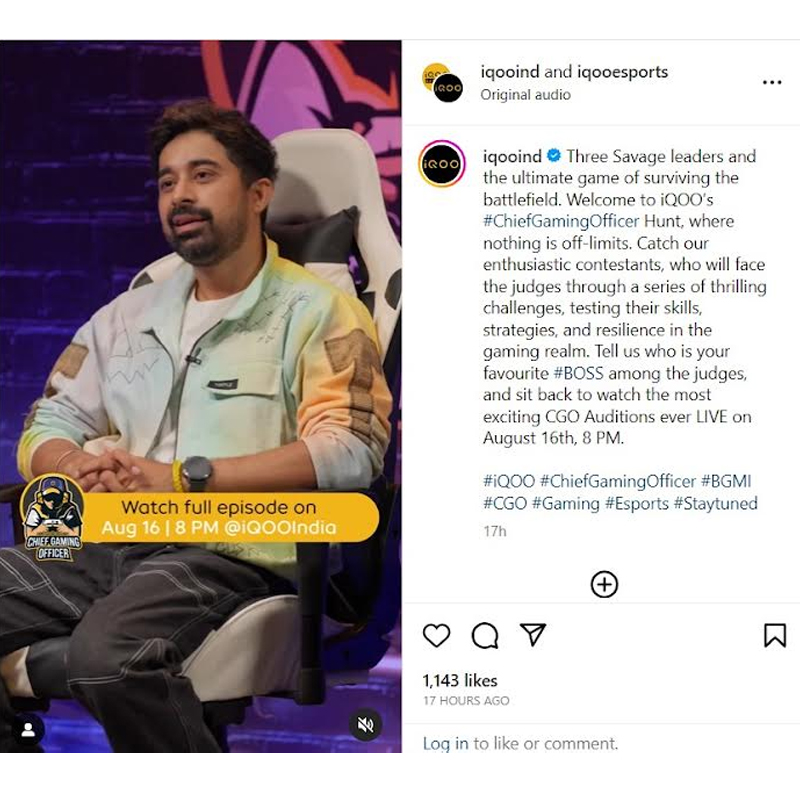Unmute the video with the speaker icon
This screenshot has height=800, width=800.
[x=365, y=724]
